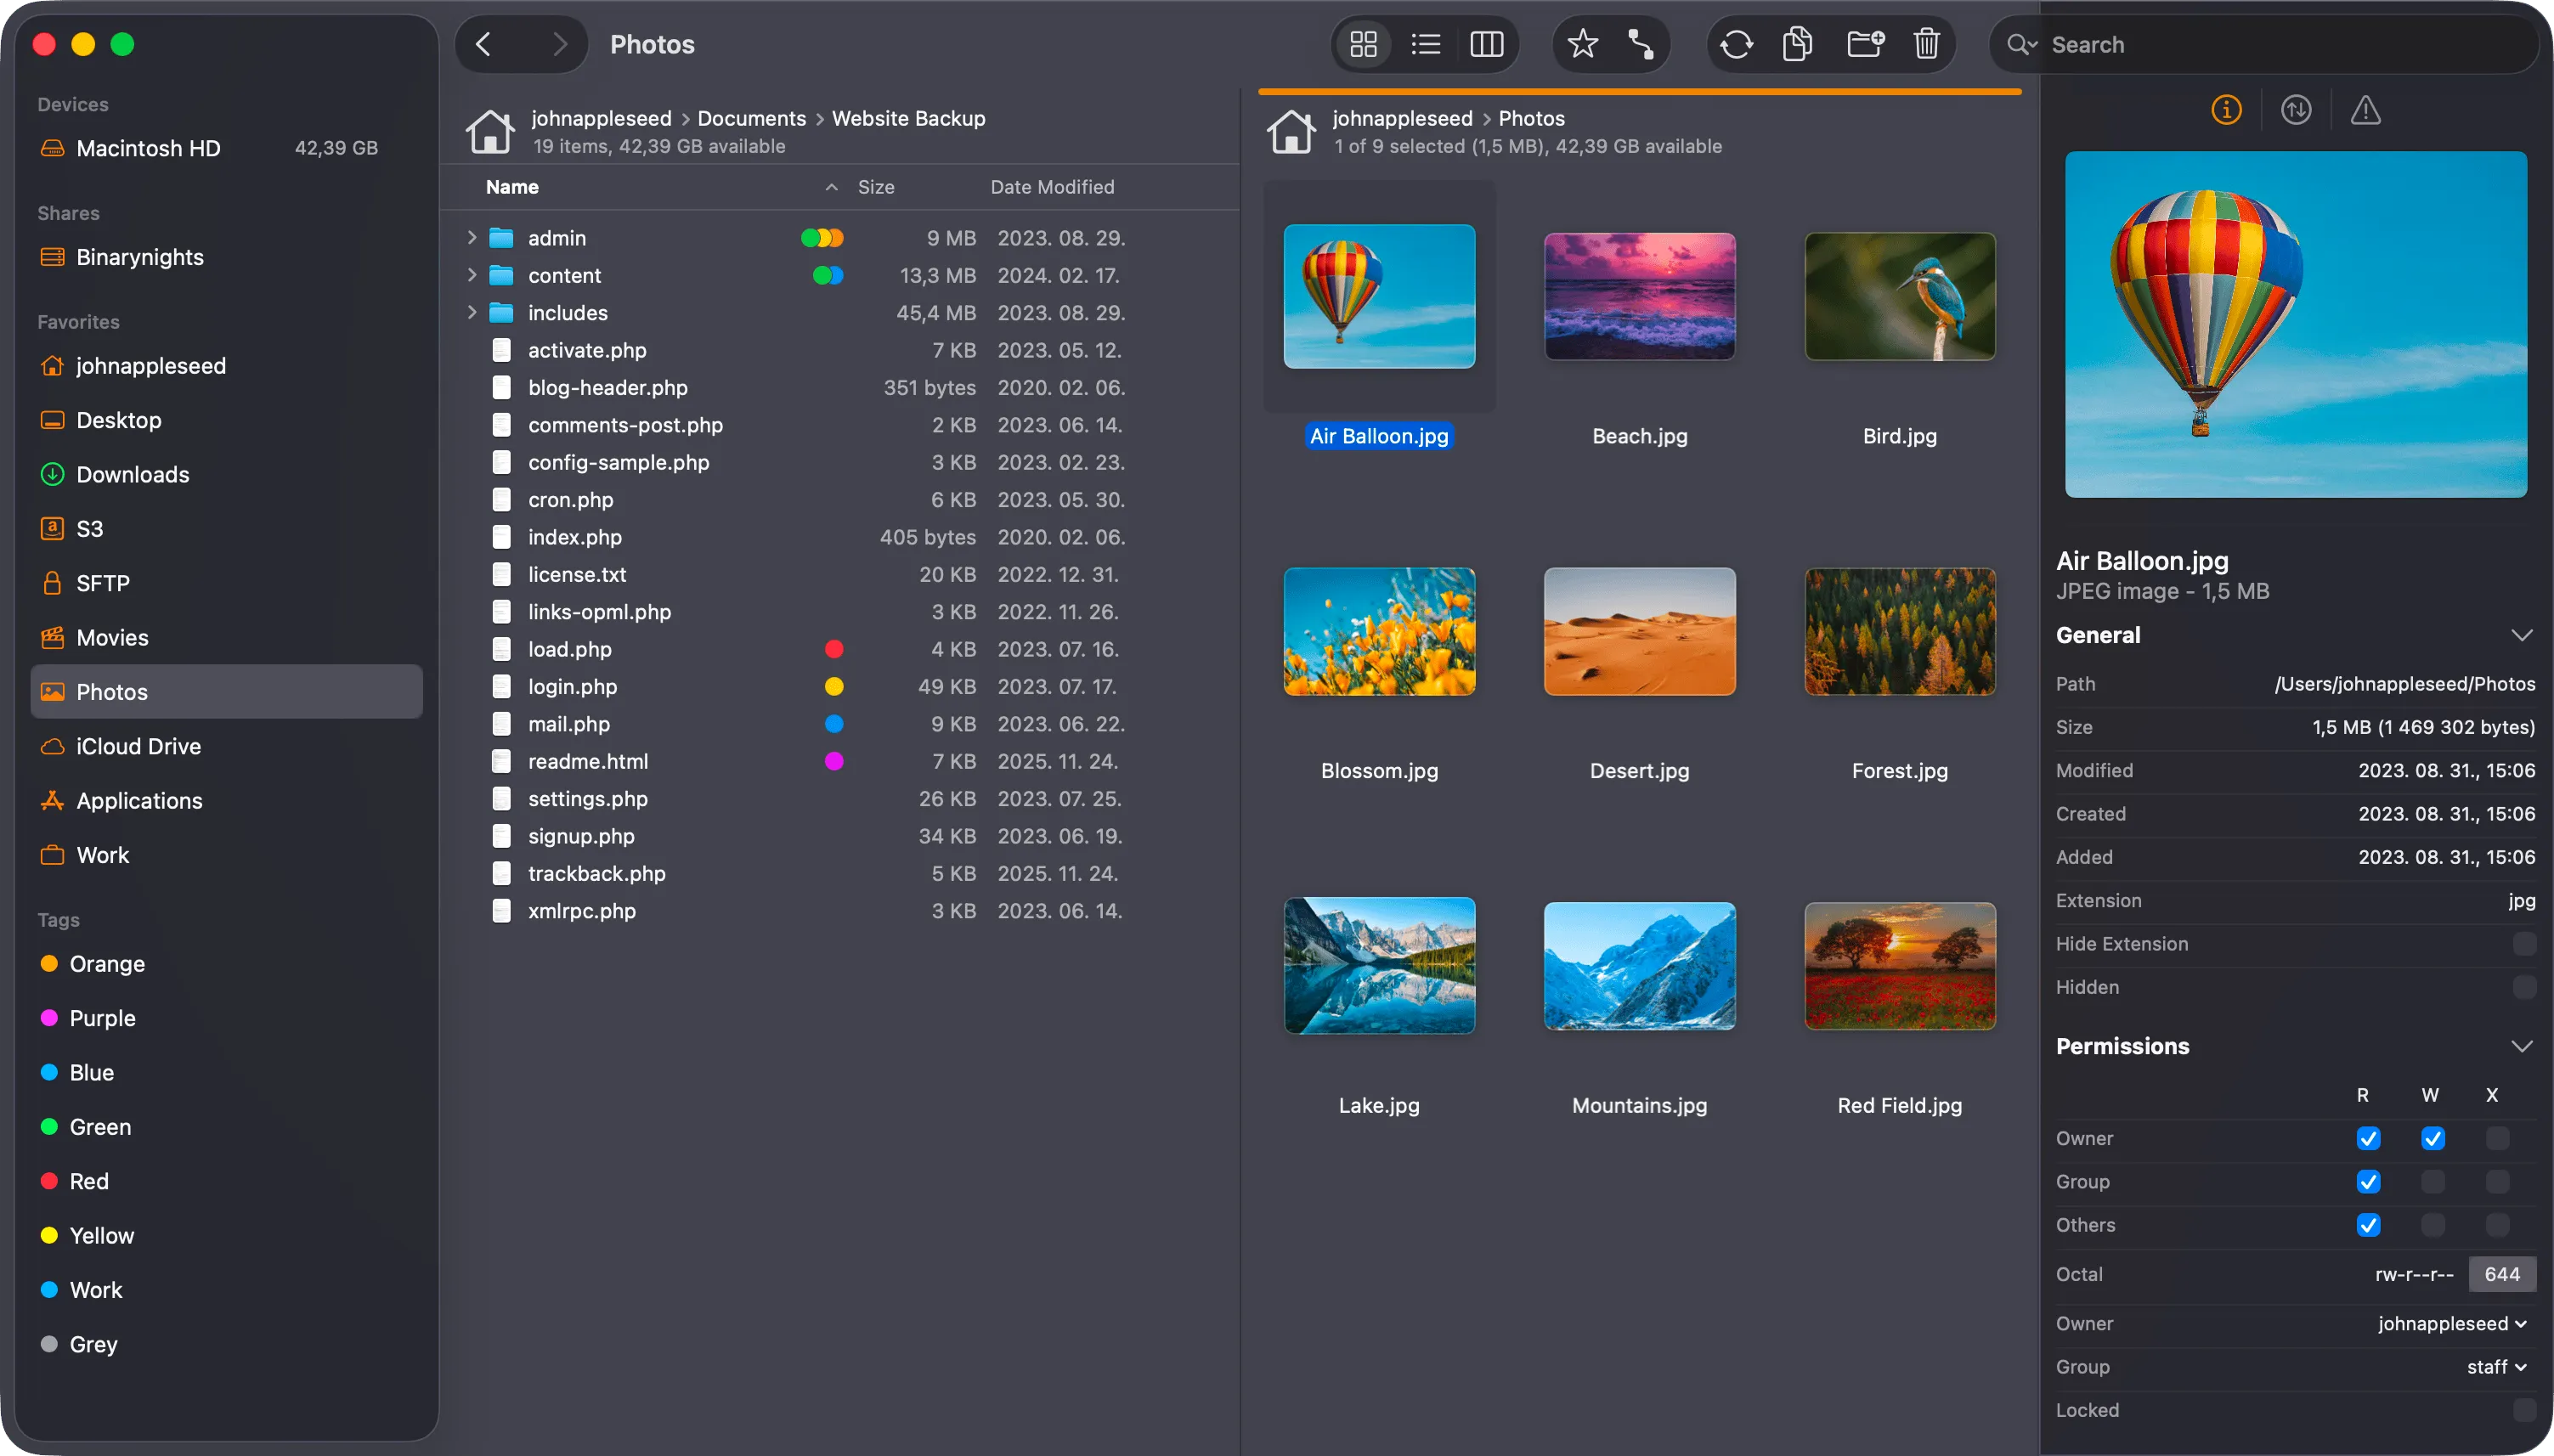Switch to list view
Screen dimensions: 2554x1456
point(1424,44)
